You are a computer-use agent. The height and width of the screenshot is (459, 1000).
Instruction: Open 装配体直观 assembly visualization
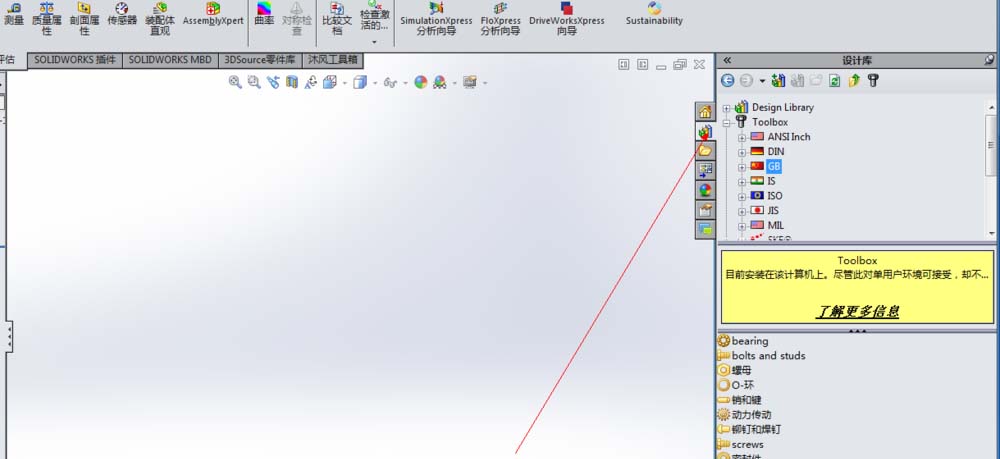tap(160, 18)
